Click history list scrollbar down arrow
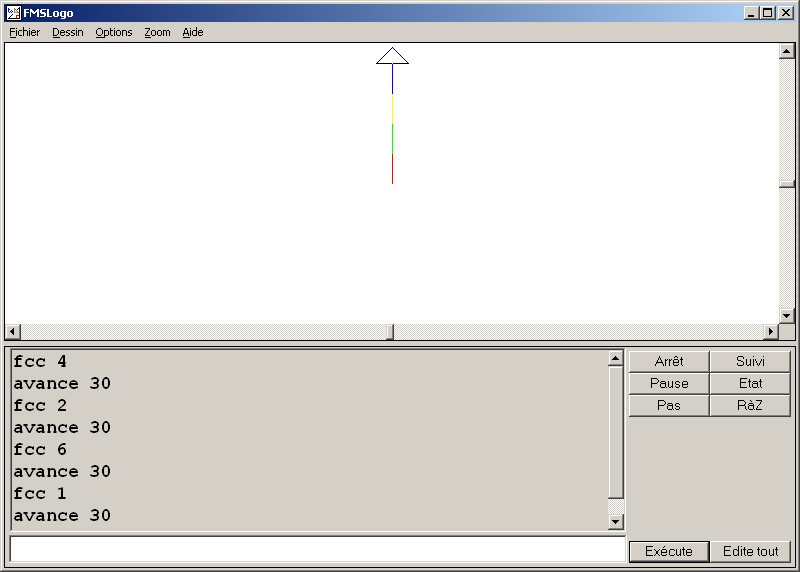800x572 pixels. (x=616, y=521)
